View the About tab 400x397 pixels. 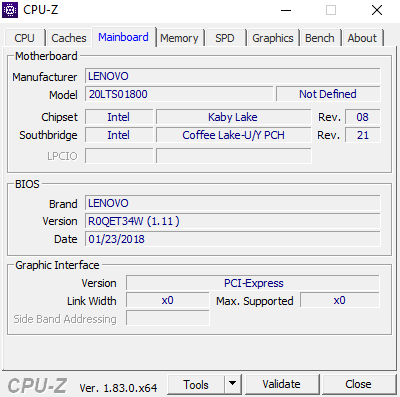[x=362, y=38]
